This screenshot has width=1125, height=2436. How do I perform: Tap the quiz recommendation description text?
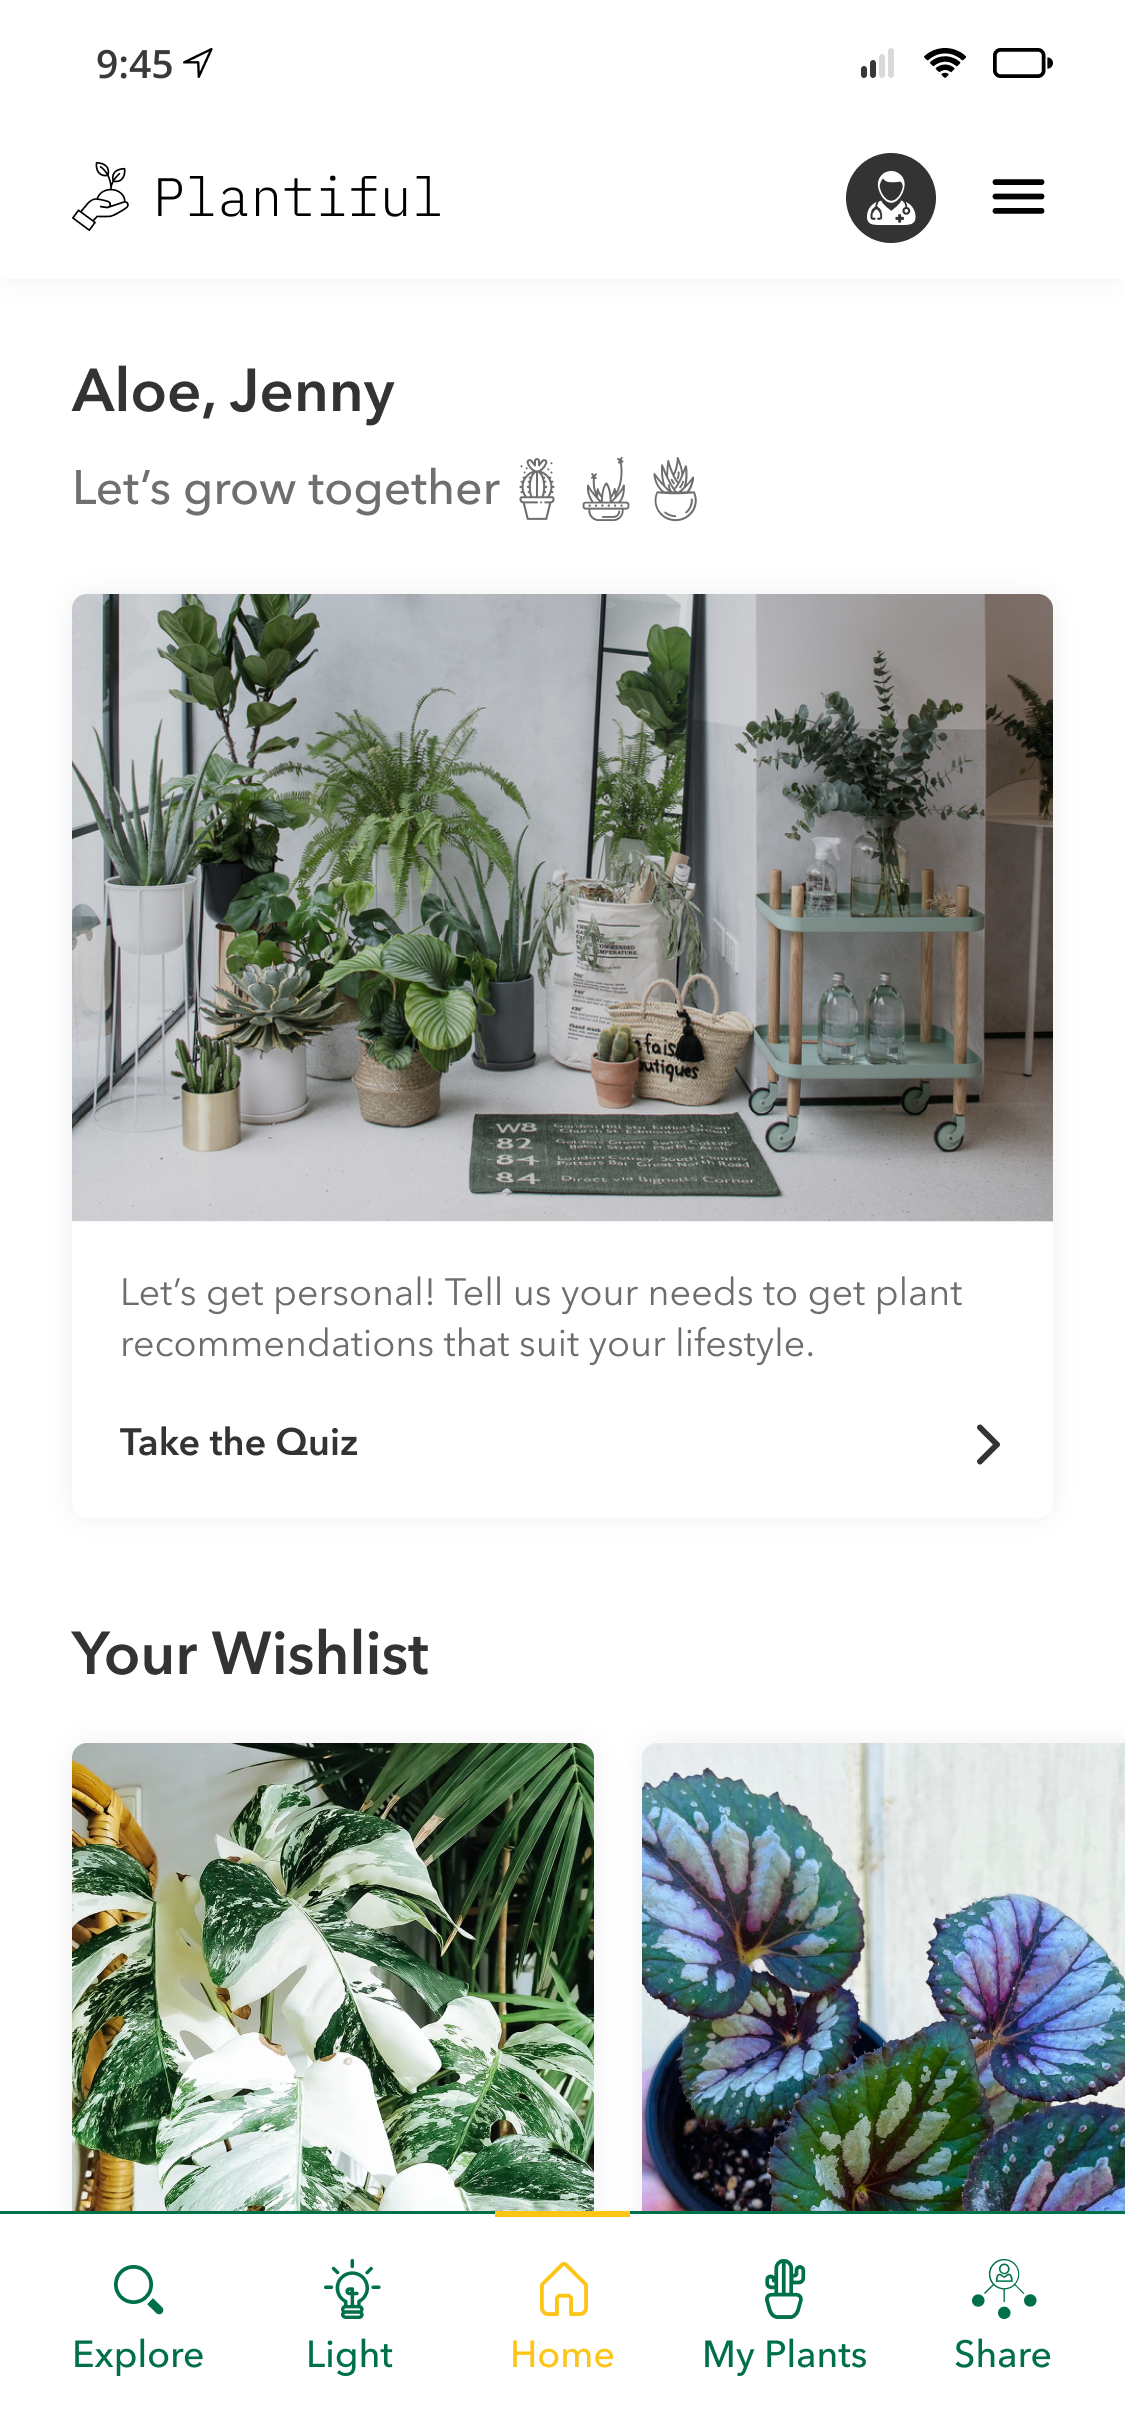(541, 1318)
